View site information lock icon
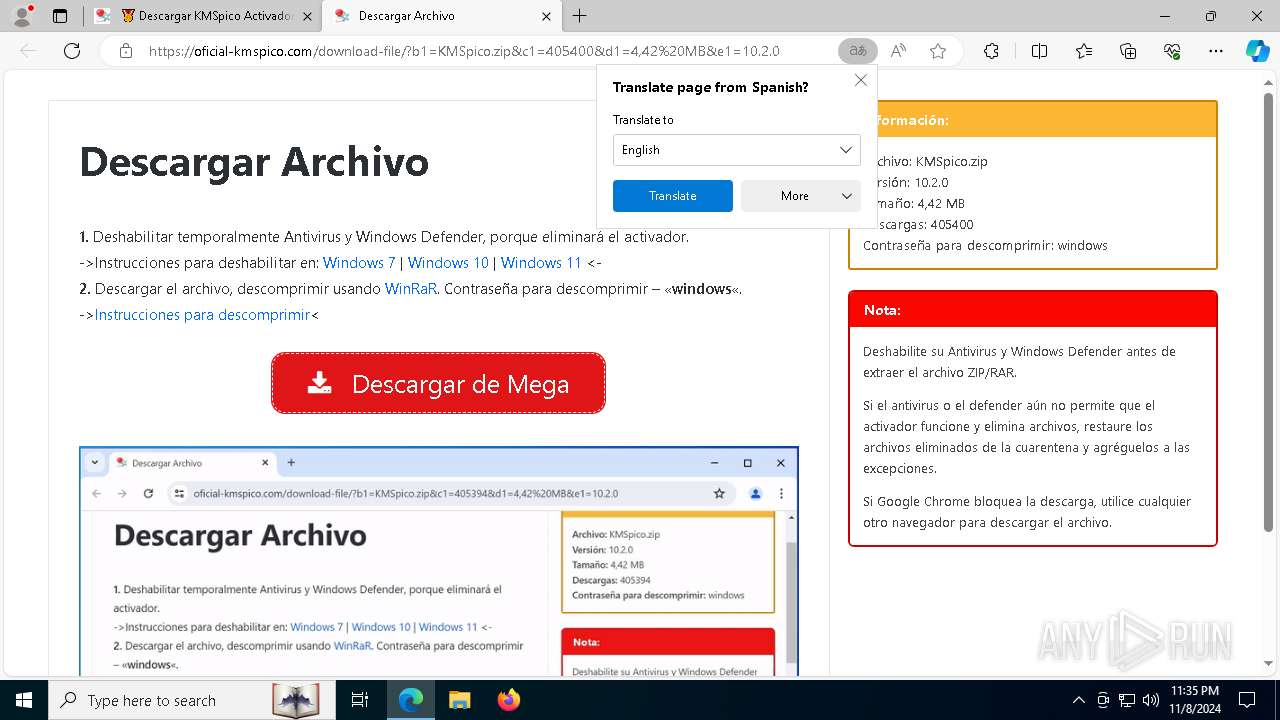 click(126, 51)
